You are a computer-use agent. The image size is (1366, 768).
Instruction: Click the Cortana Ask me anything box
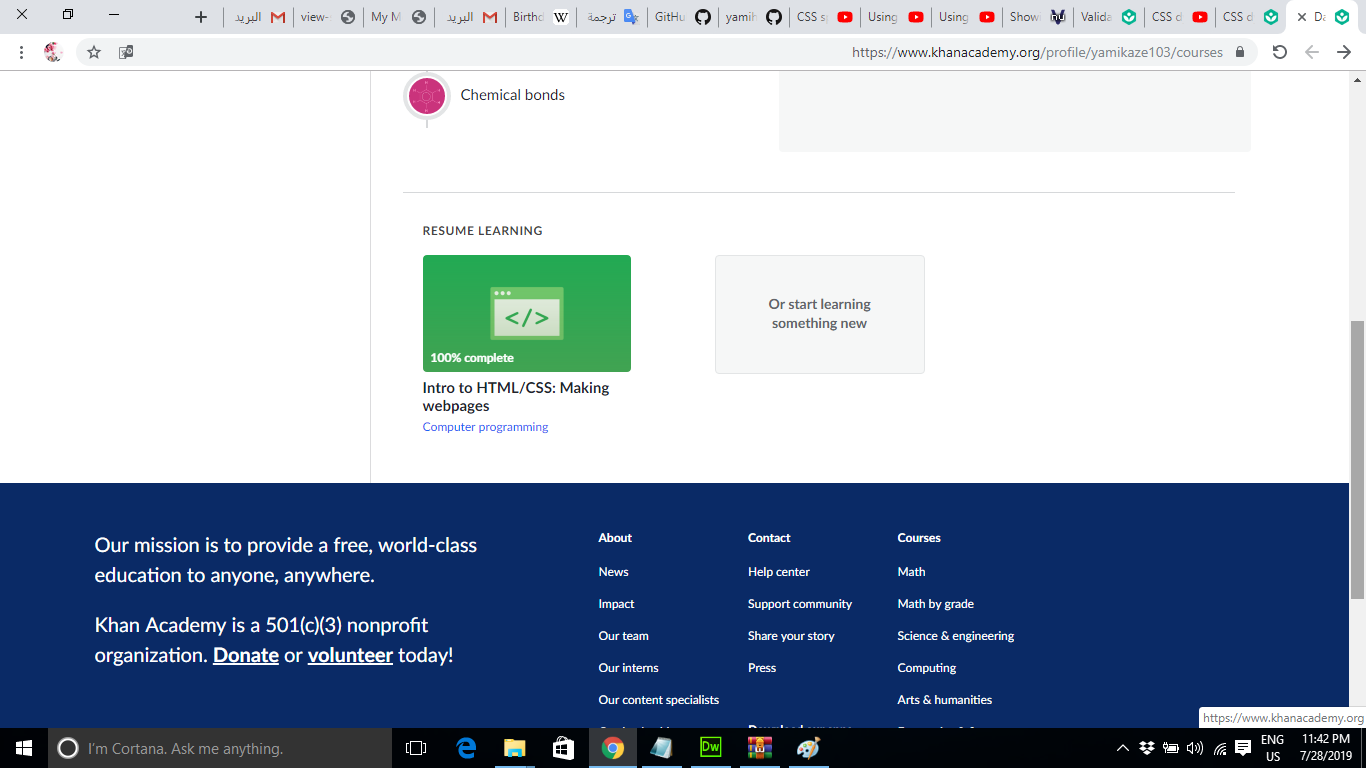tap(220, 748)
